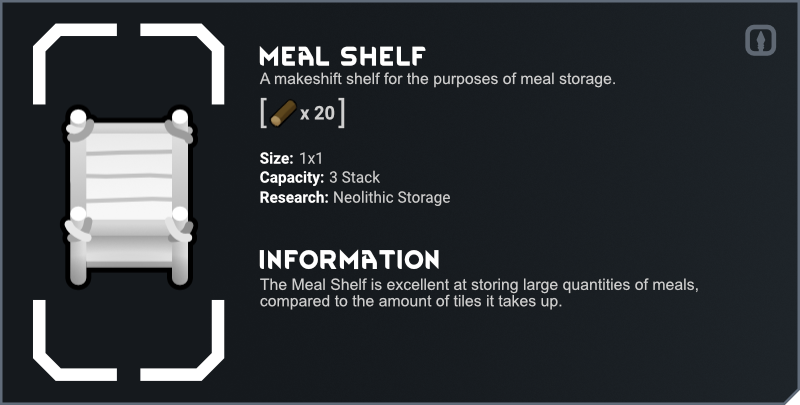This screenshot has width=800, height=405.
Task: Click the 'x 20' wood quantity
Action: [x=317, y=113]
